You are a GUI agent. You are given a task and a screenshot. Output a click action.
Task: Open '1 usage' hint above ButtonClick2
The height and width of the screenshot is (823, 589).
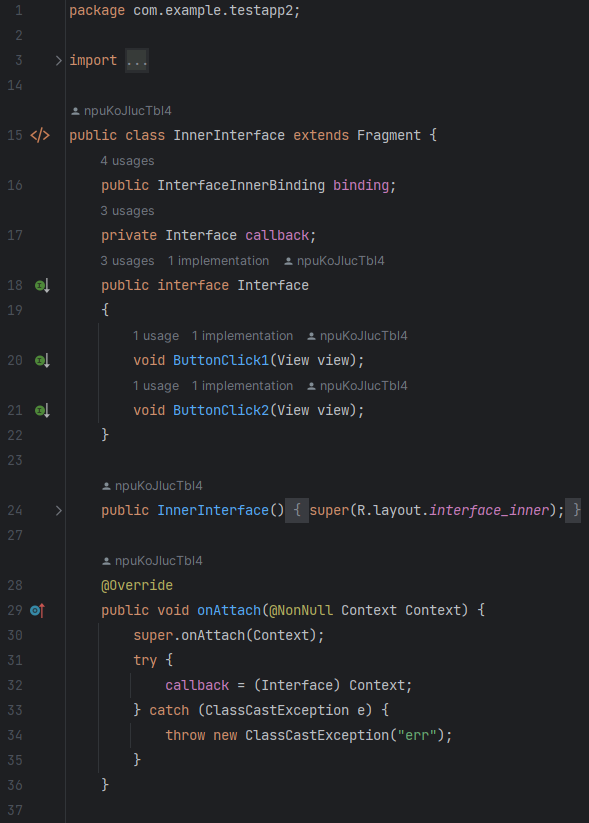(x=156, y=386)
